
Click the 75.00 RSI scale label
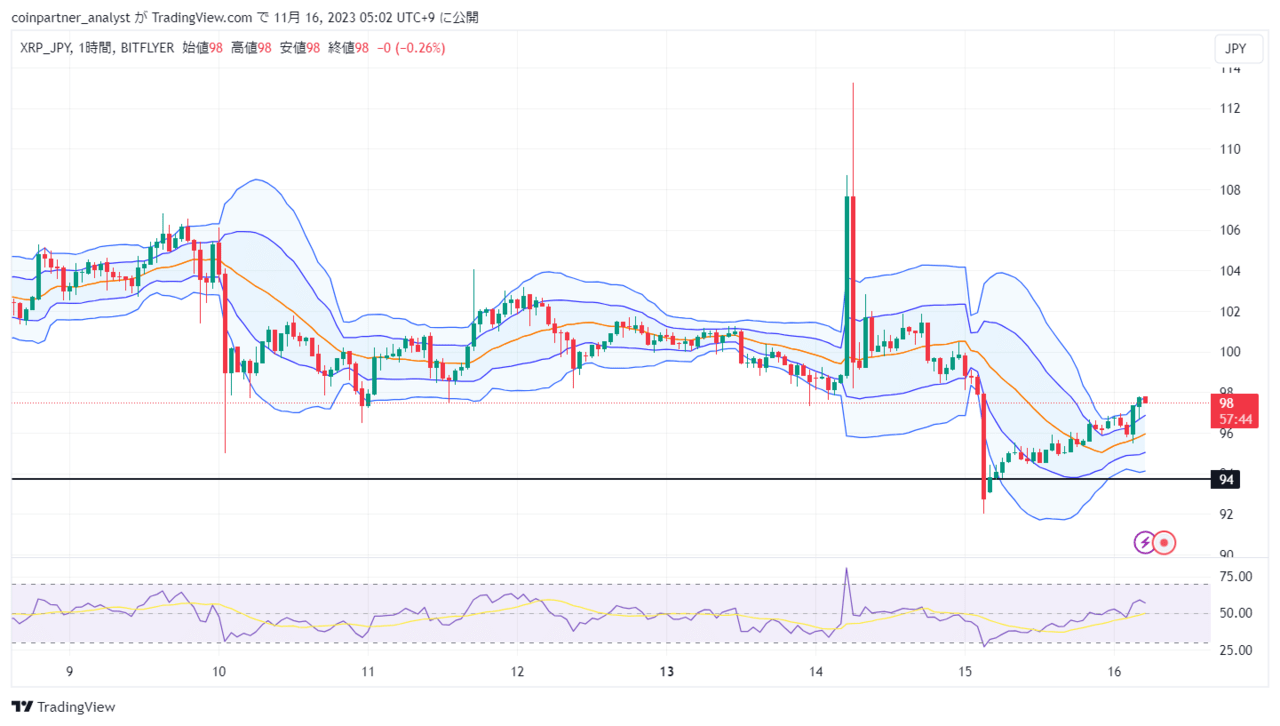(x=1236, y=576)
